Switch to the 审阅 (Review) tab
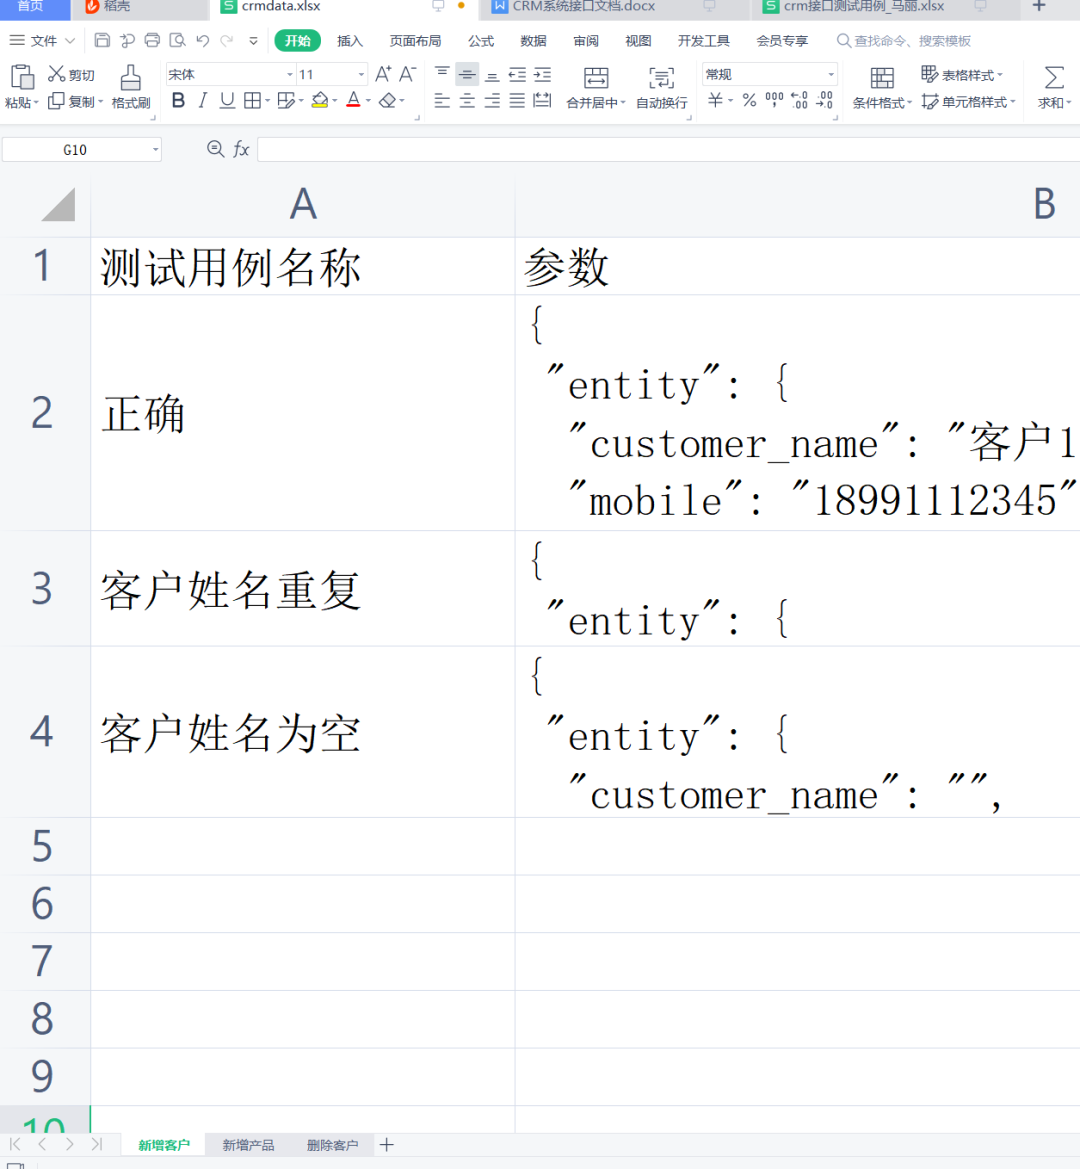 pyautogui.click(x=586, y=41)
